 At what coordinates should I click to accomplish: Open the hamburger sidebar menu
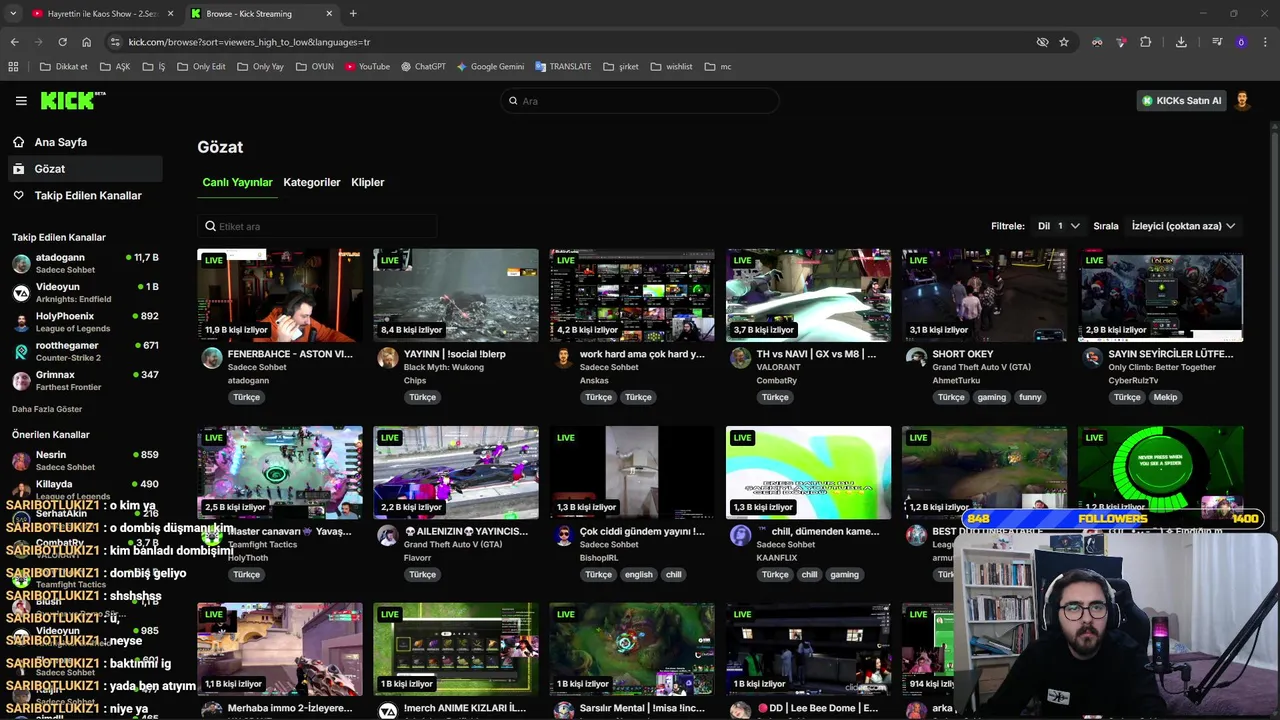click(x=21, y=101)
